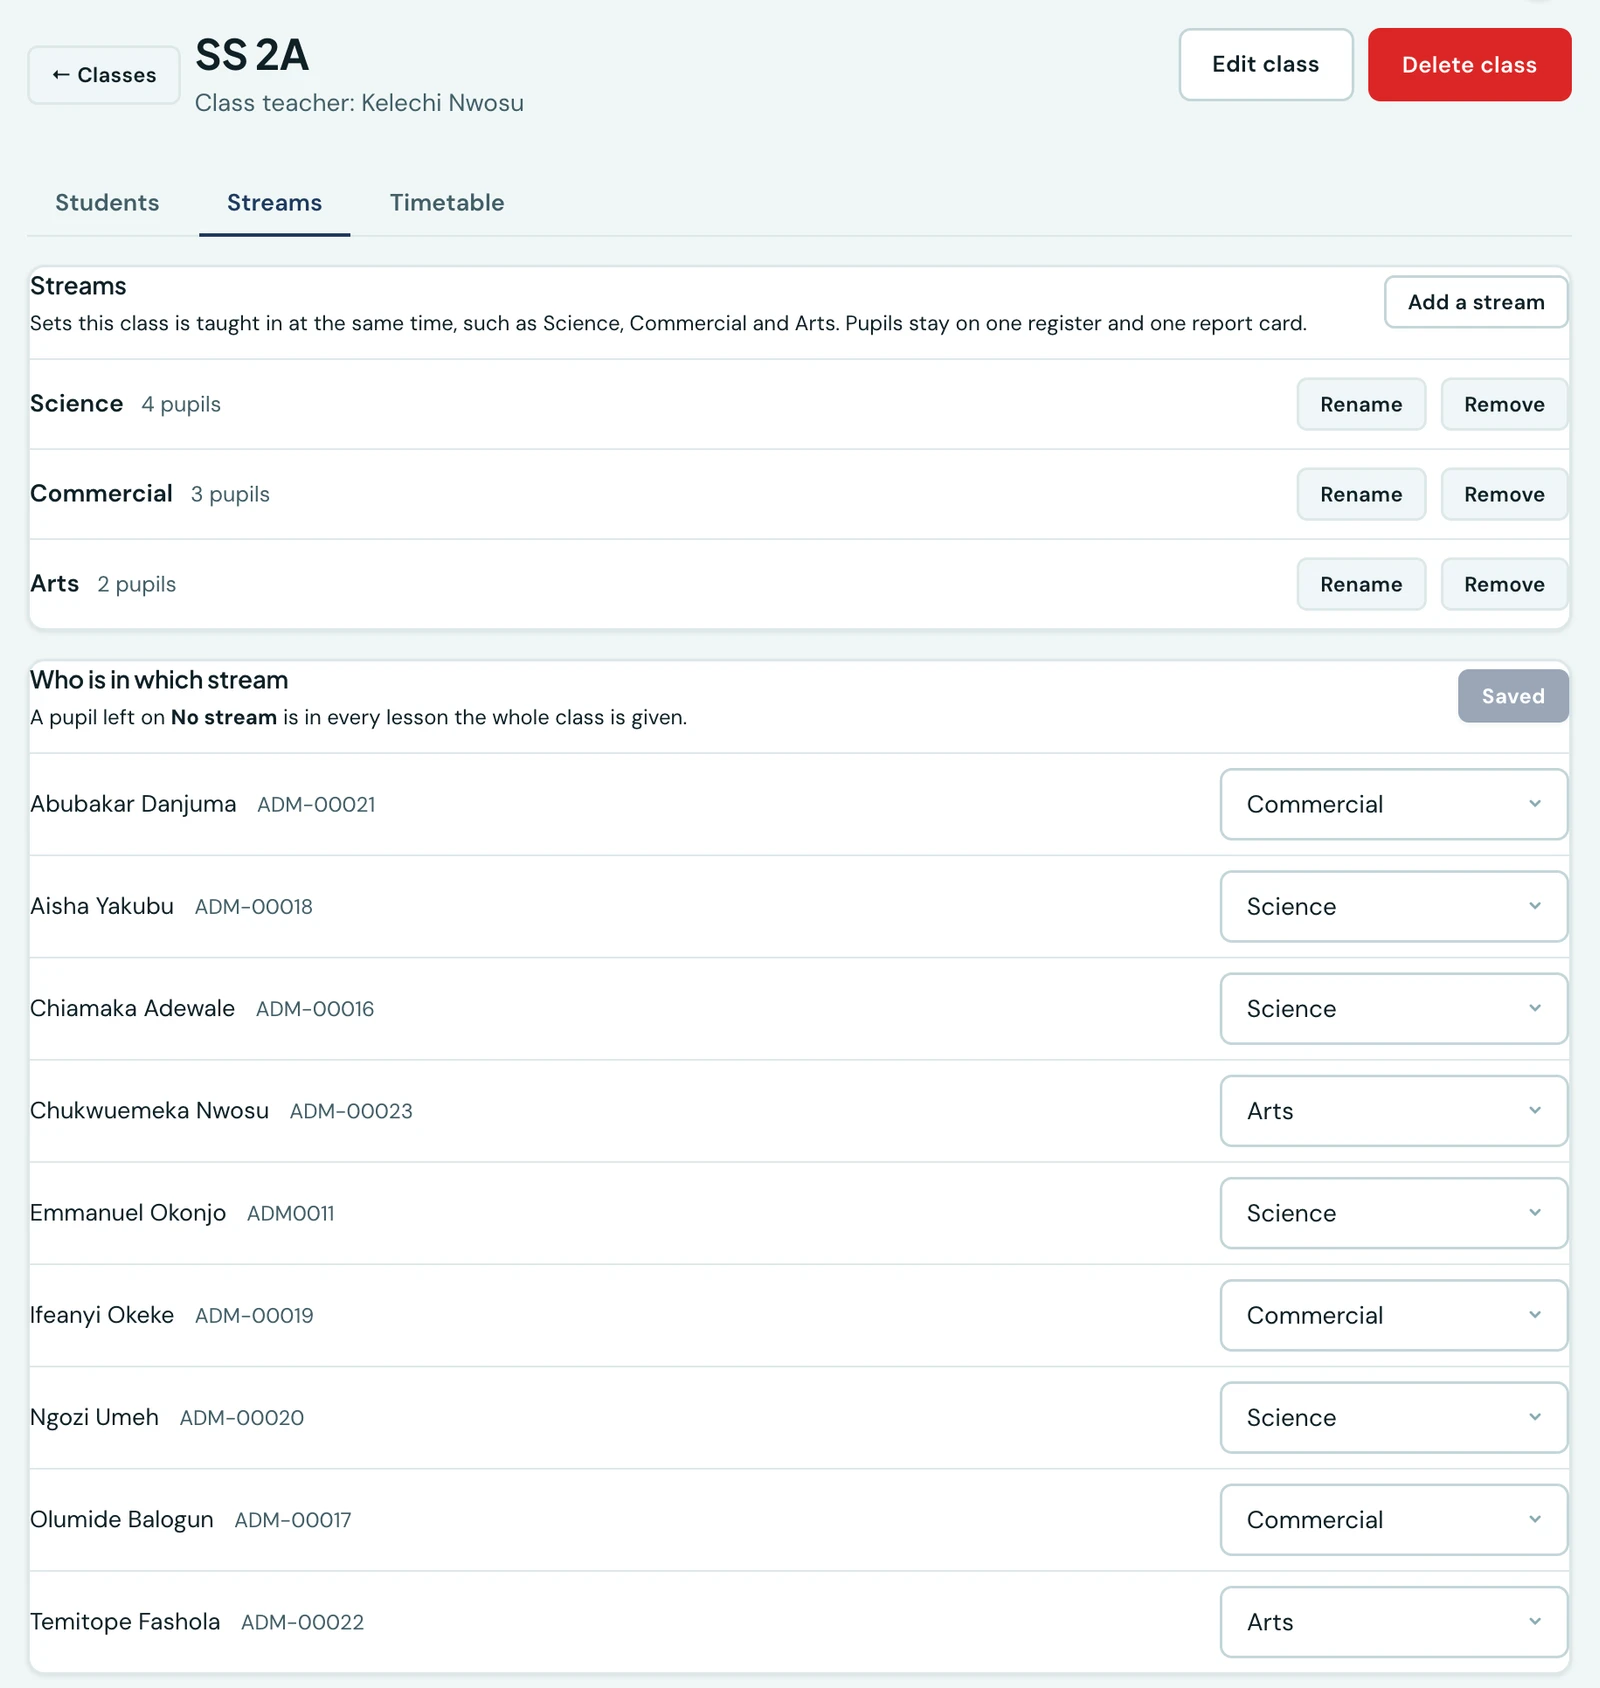Click Add a stream button
Screen dimensions: 1600x1688
(1476, 302)
